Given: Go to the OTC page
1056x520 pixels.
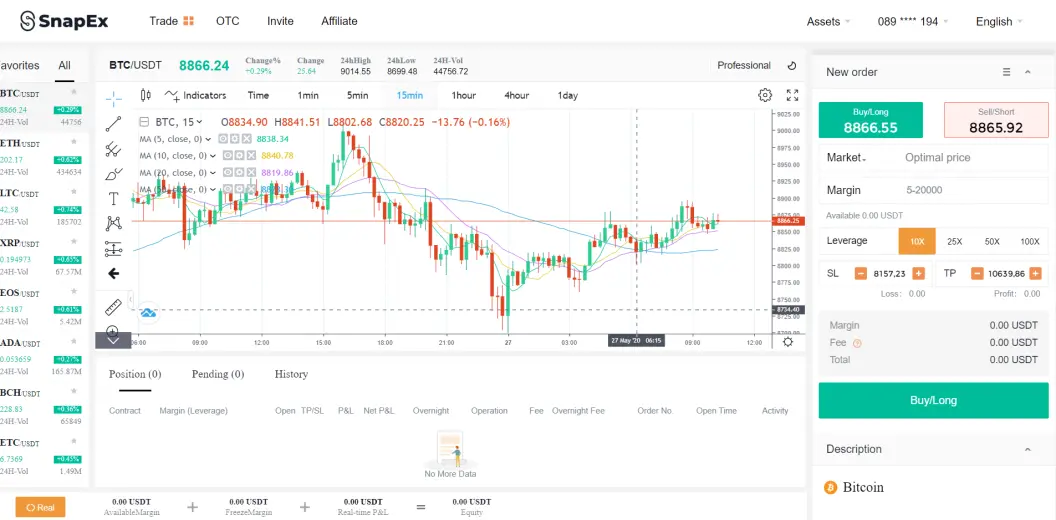Looking at the screenshot, I should click(228, 21).
